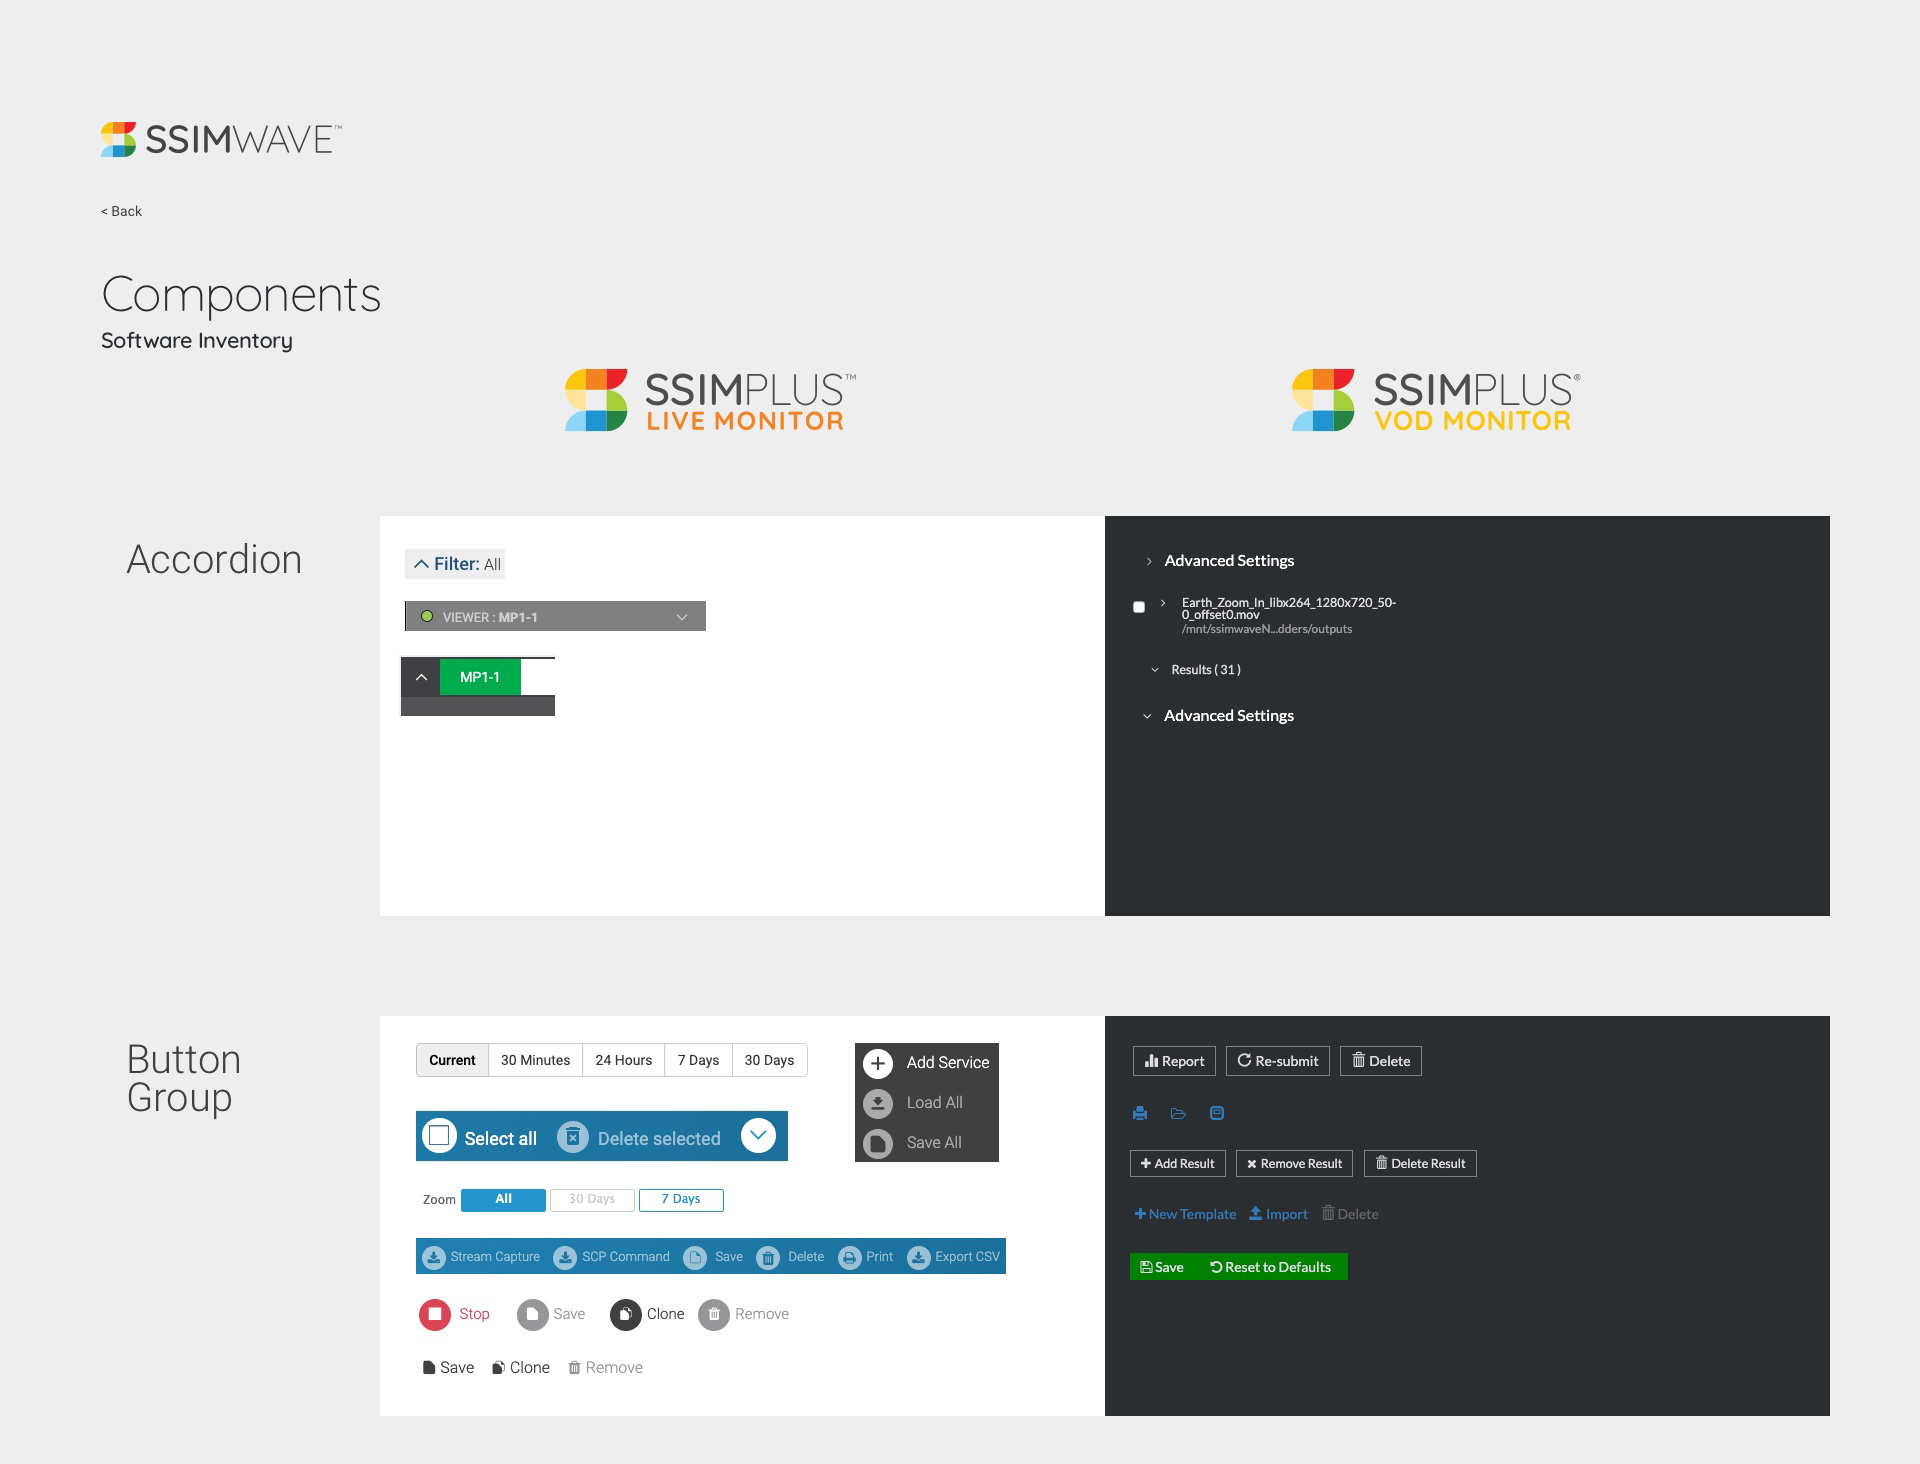Click the Add Service plus icon
The height and width of the screenshot is (1464, 1920).
point(878,1063)
